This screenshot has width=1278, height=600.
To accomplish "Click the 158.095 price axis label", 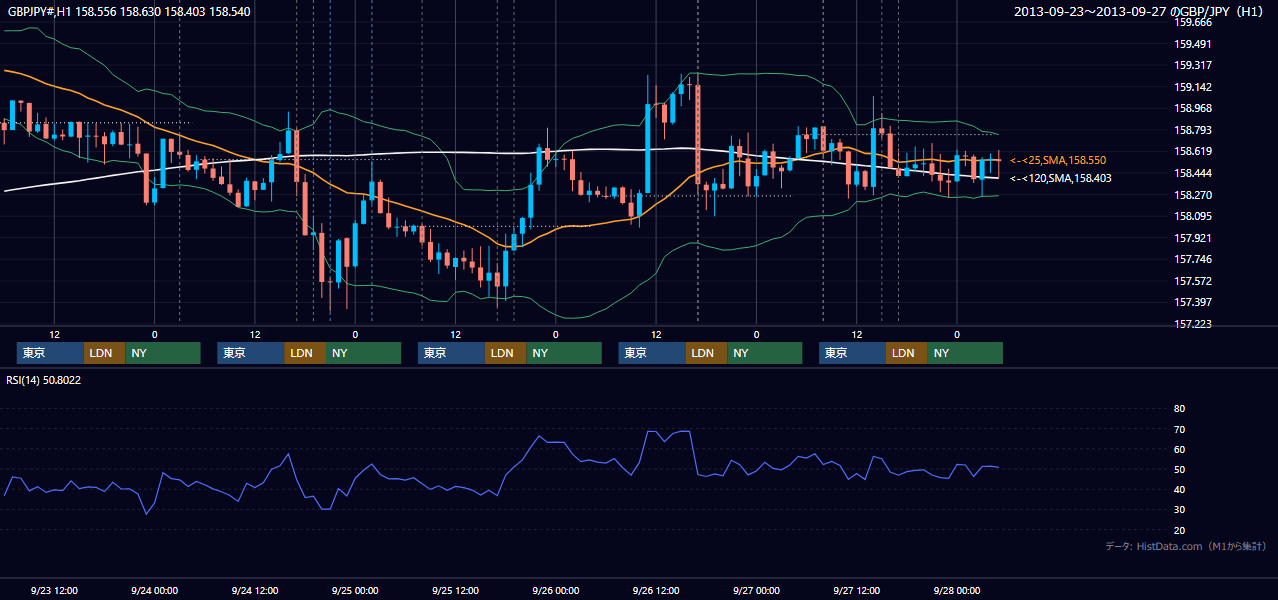I will coord(1193,216).
